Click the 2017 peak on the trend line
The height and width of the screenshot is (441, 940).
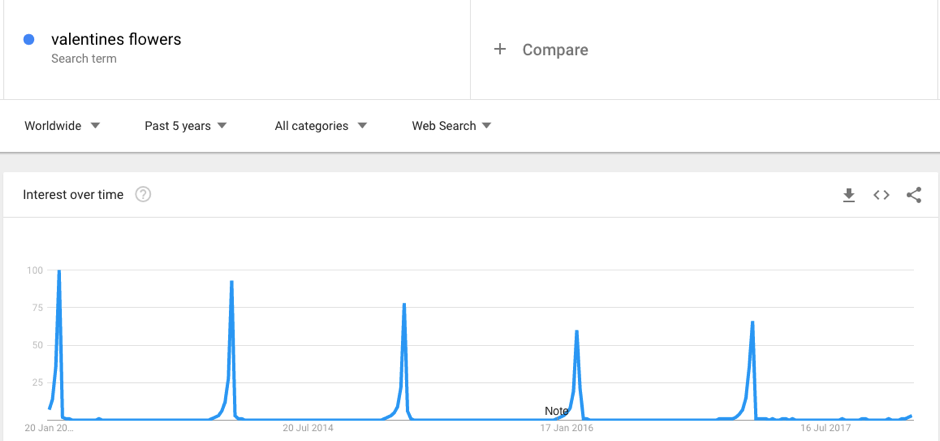(752, 322)
